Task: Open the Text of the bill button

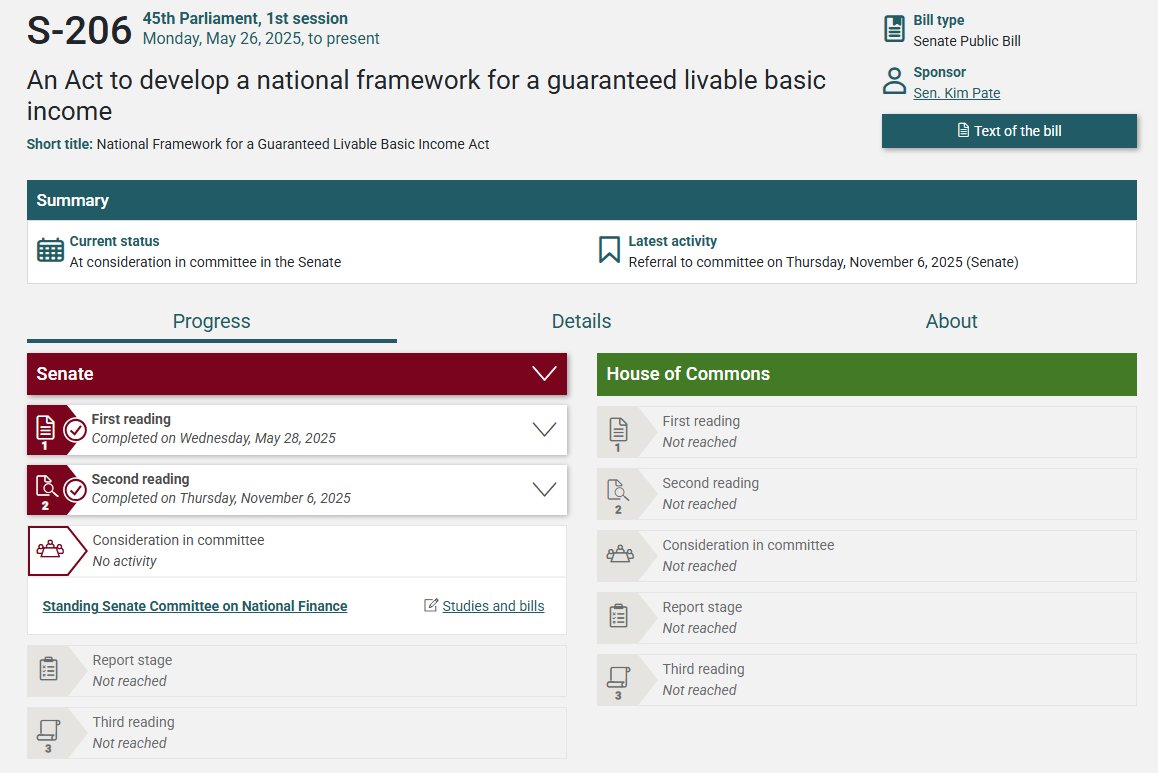Action: click(x=1009, y=131)
